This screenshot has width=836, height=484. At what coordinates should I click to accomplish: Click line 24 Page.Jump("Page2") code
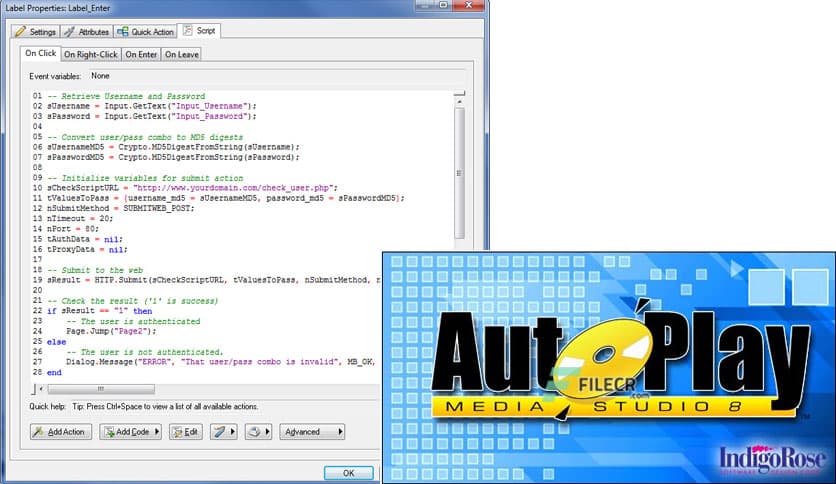tap(111, 331)
